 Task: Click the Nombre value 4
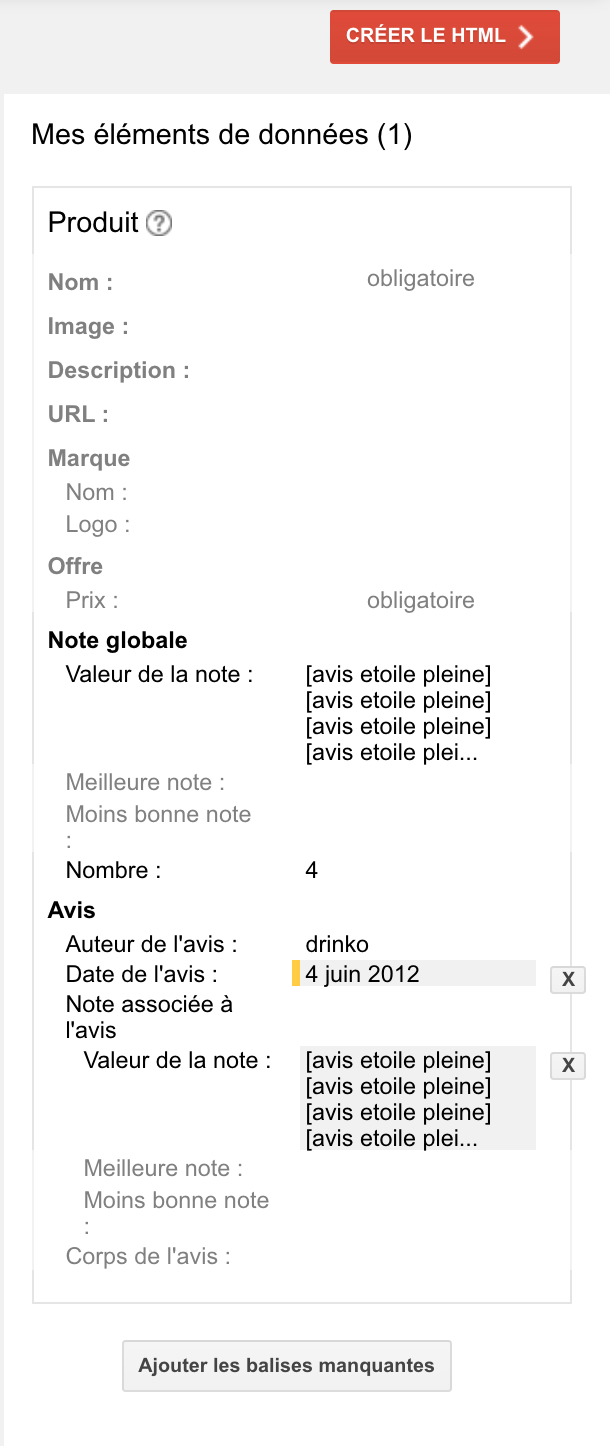tap(312, 871)
